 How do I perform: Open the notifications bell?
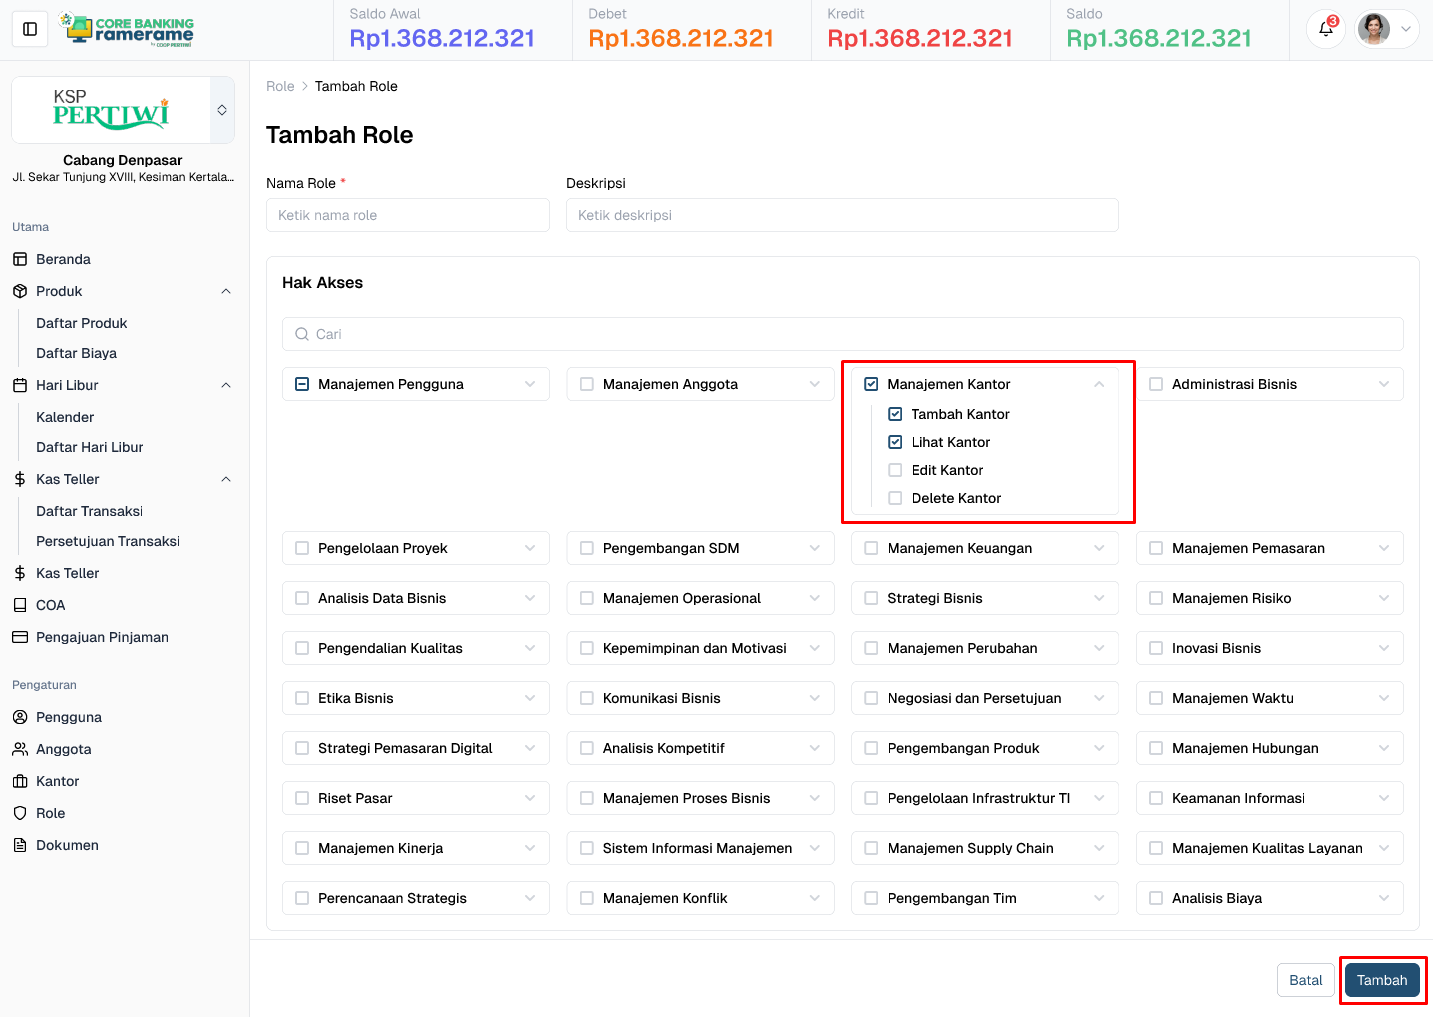[1326, 29]
